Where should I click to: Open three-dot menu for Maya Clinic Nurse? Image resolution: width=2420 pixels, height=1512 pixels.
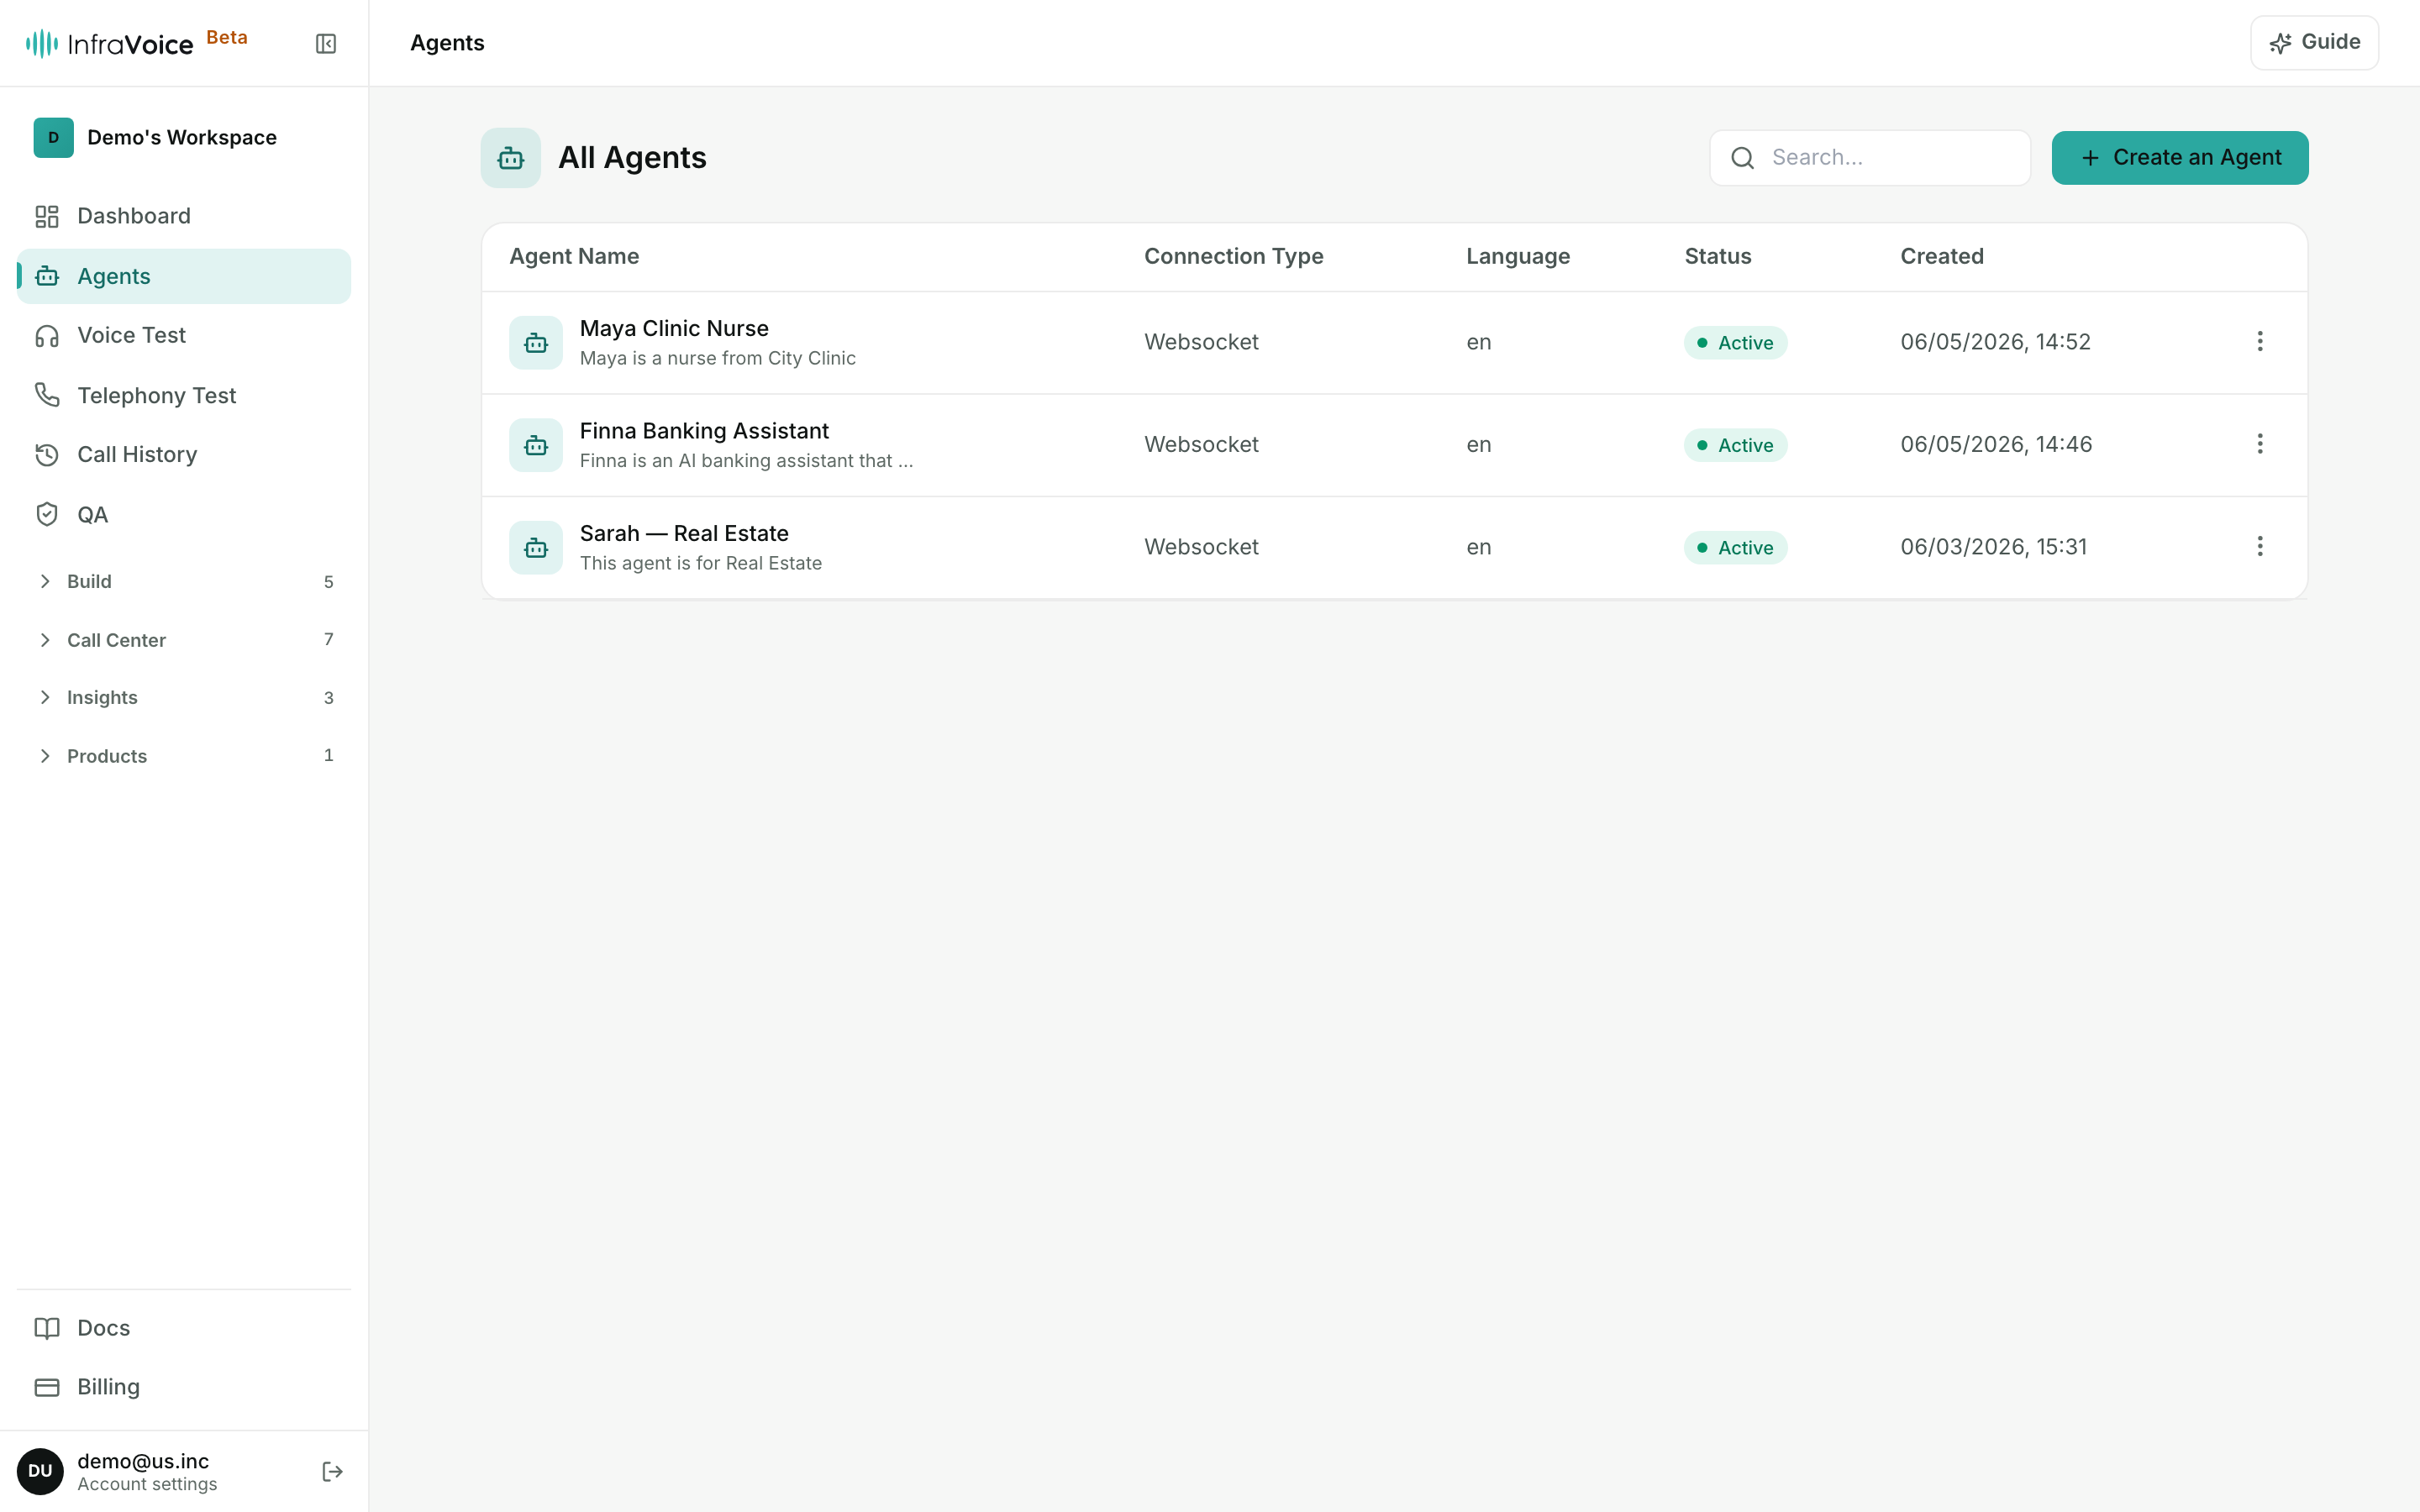pyautogui.click(x=2259, y=342)
